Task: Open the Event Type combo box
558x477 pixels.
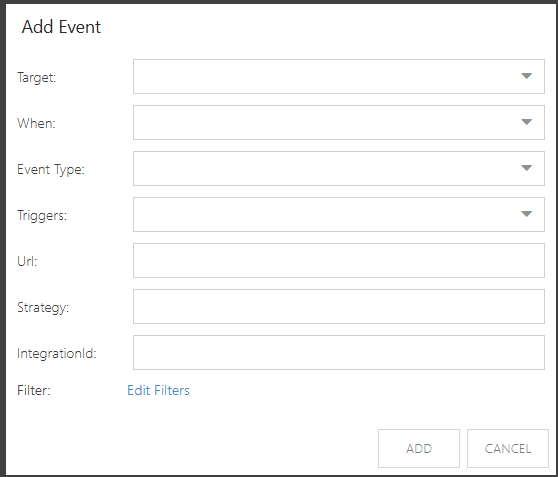Action: pyautogui.click(x=339, y=168)
